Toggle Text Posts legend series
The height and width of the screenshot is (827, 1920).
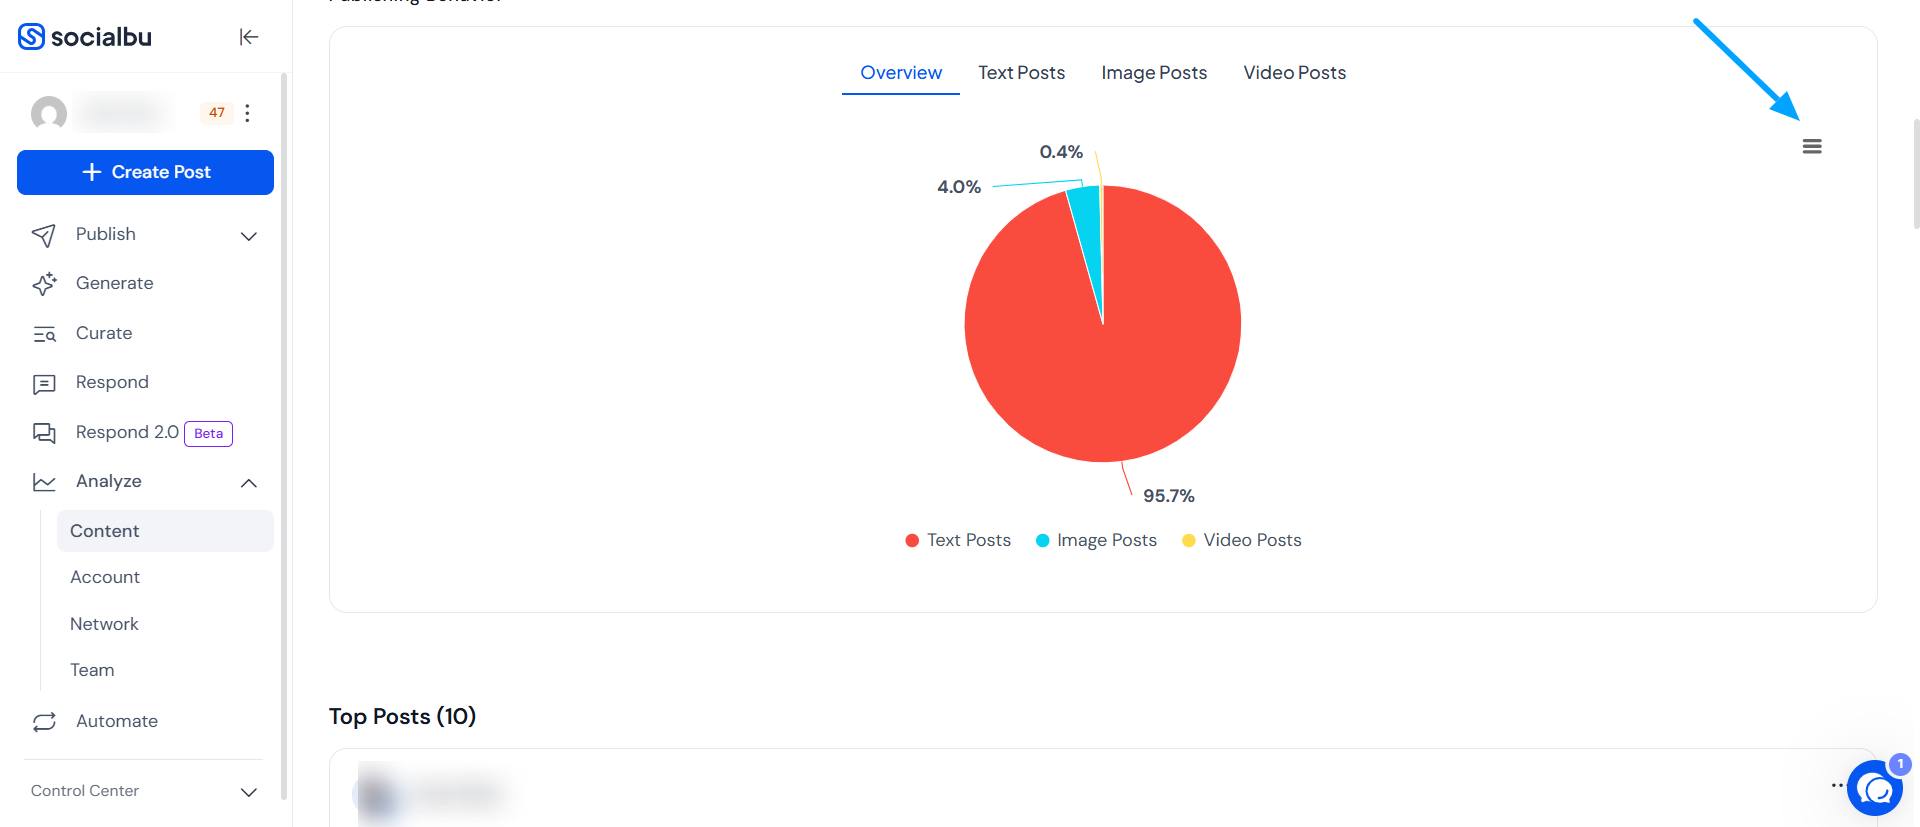(958, 540)
